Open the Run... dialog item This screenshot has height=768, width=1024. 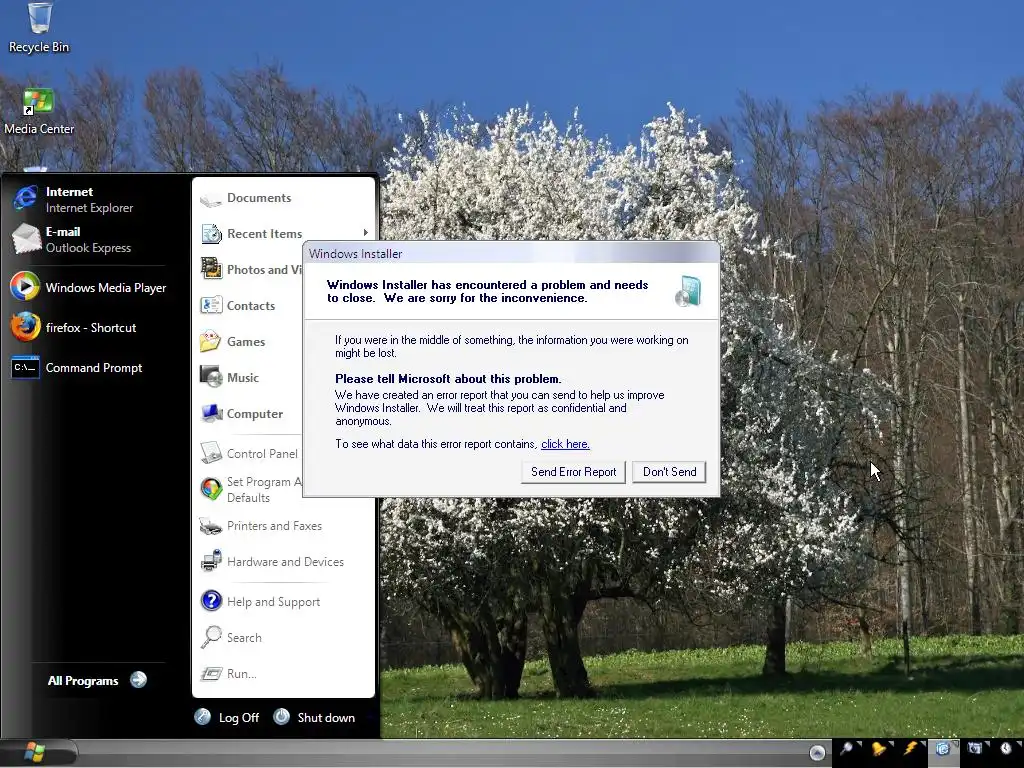coord(229,673)
